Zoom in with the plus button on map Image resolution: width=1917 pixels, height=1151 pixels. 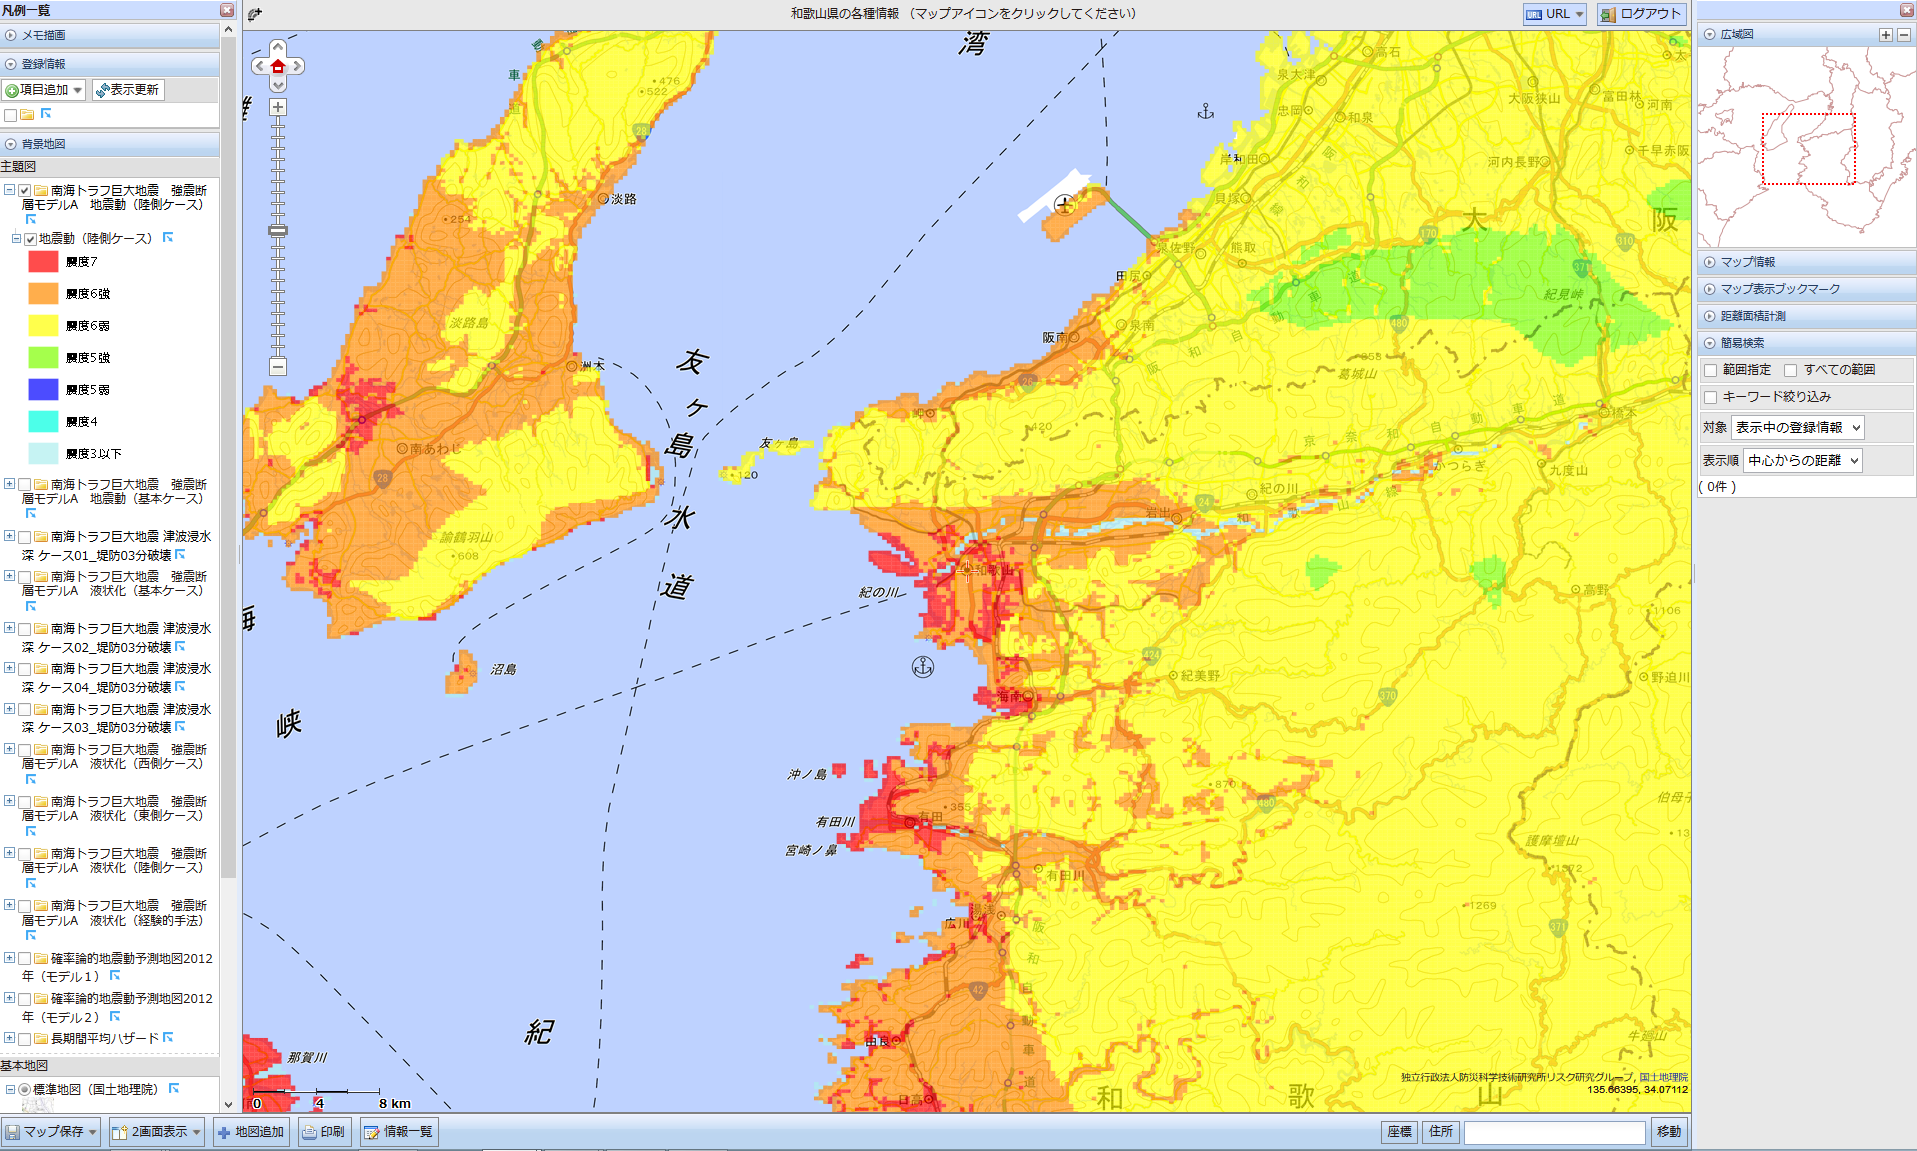click(278, 107)
